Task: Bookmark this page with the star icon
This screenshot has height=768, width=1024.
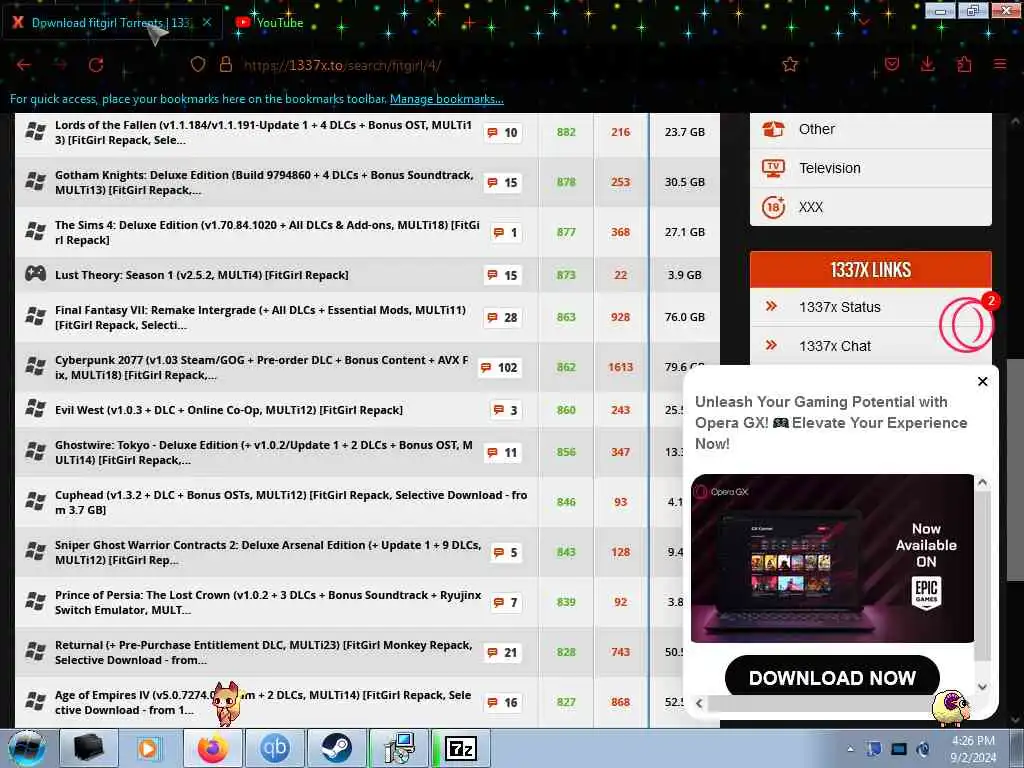Action: 790,64
